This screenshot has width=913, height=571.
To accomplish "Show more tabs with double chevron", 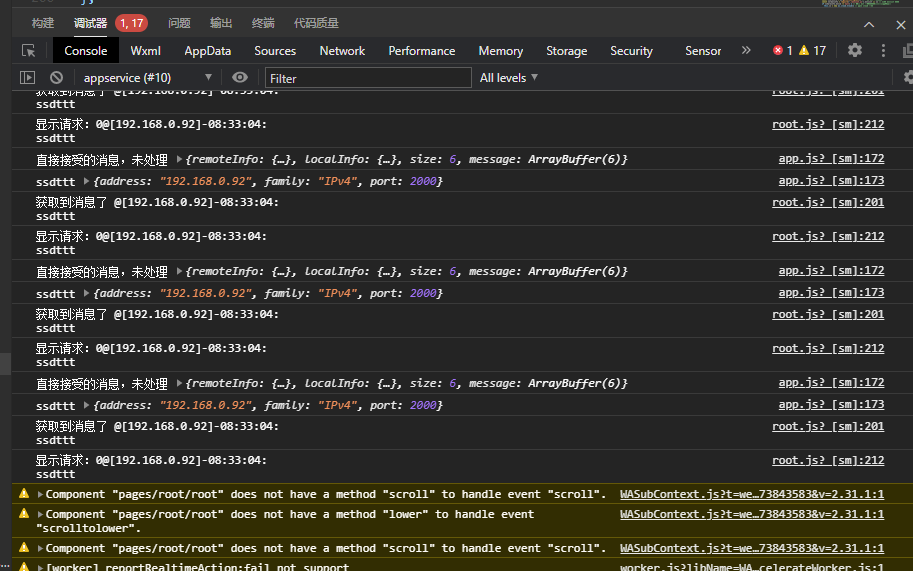I will tap(746, 51).
